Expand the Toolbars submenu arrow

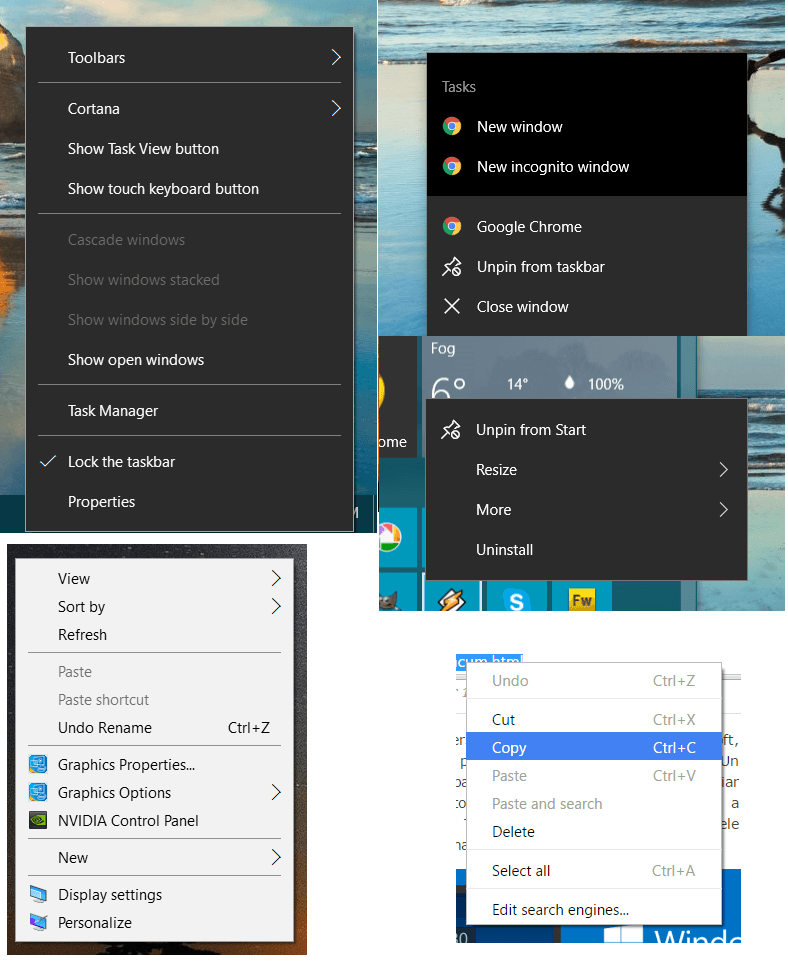336,58
